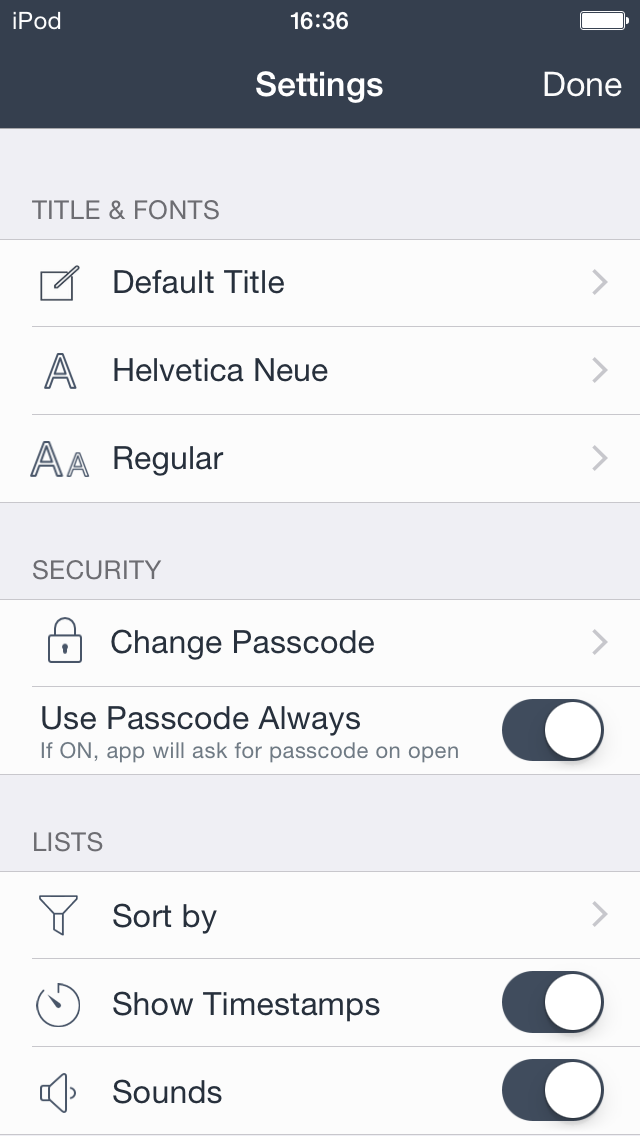Disable the Show Timestamps switch
Image resolution: width=640 pixels, height=1136 pixels.
tap(553, 1003)
